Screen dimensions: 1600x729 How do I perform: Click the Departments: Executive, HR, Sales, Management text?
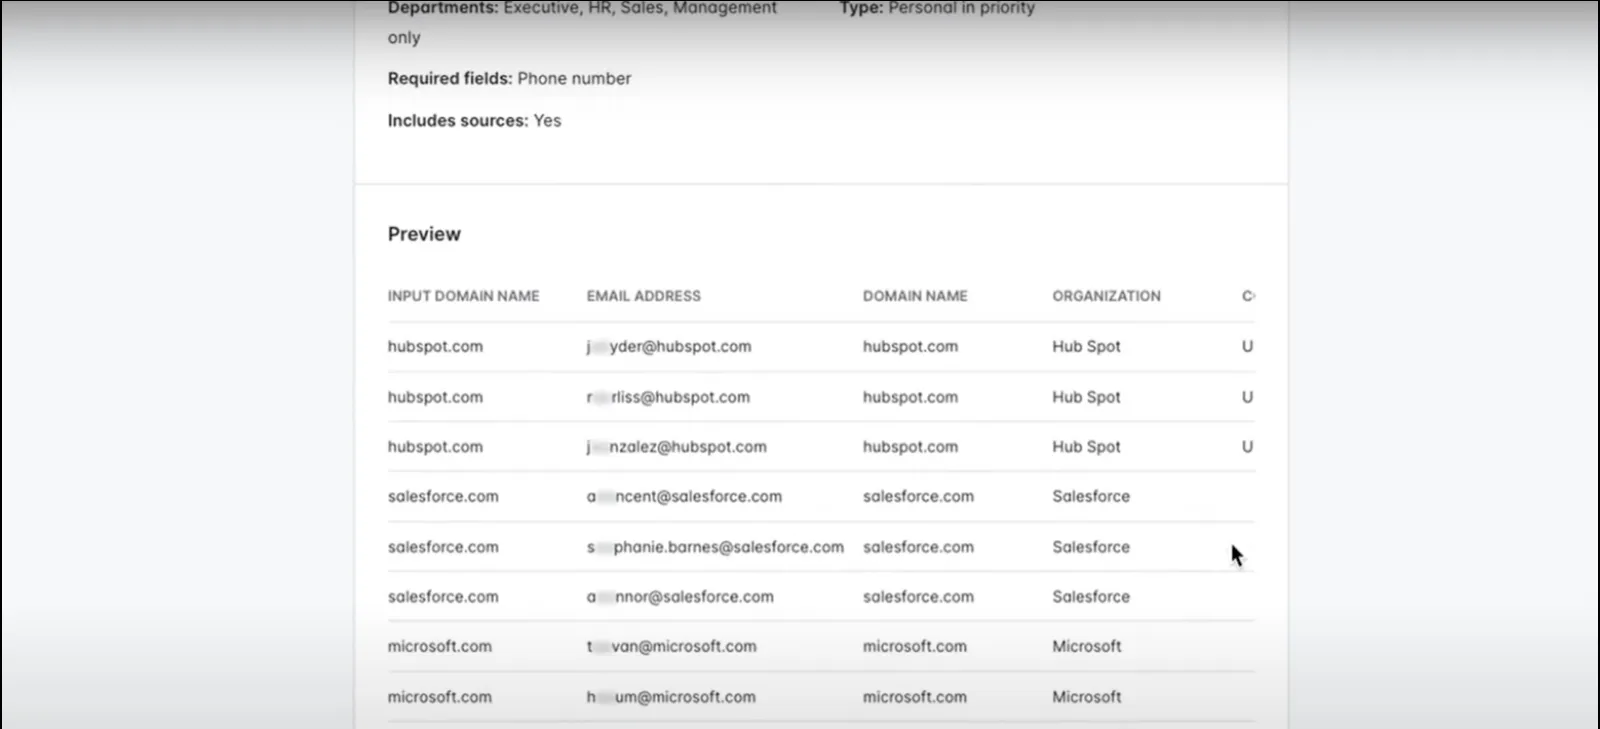tap(582, 8)
